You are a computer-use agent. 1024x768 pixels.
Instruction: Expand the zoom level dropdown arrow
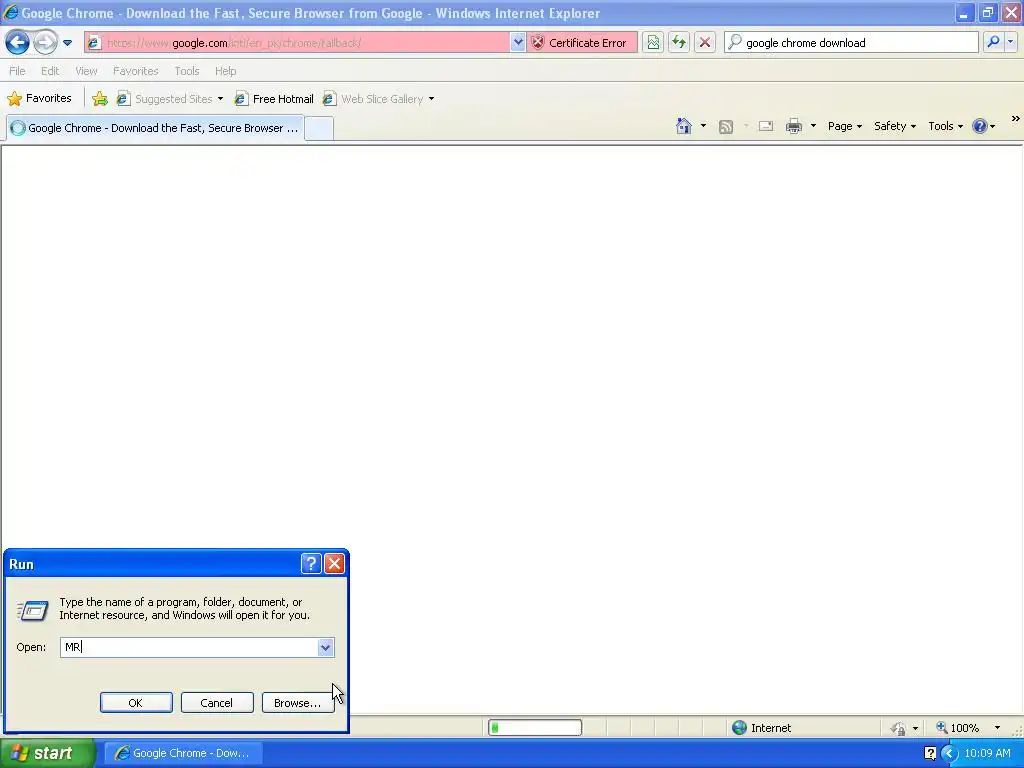(x=997, y=728)
